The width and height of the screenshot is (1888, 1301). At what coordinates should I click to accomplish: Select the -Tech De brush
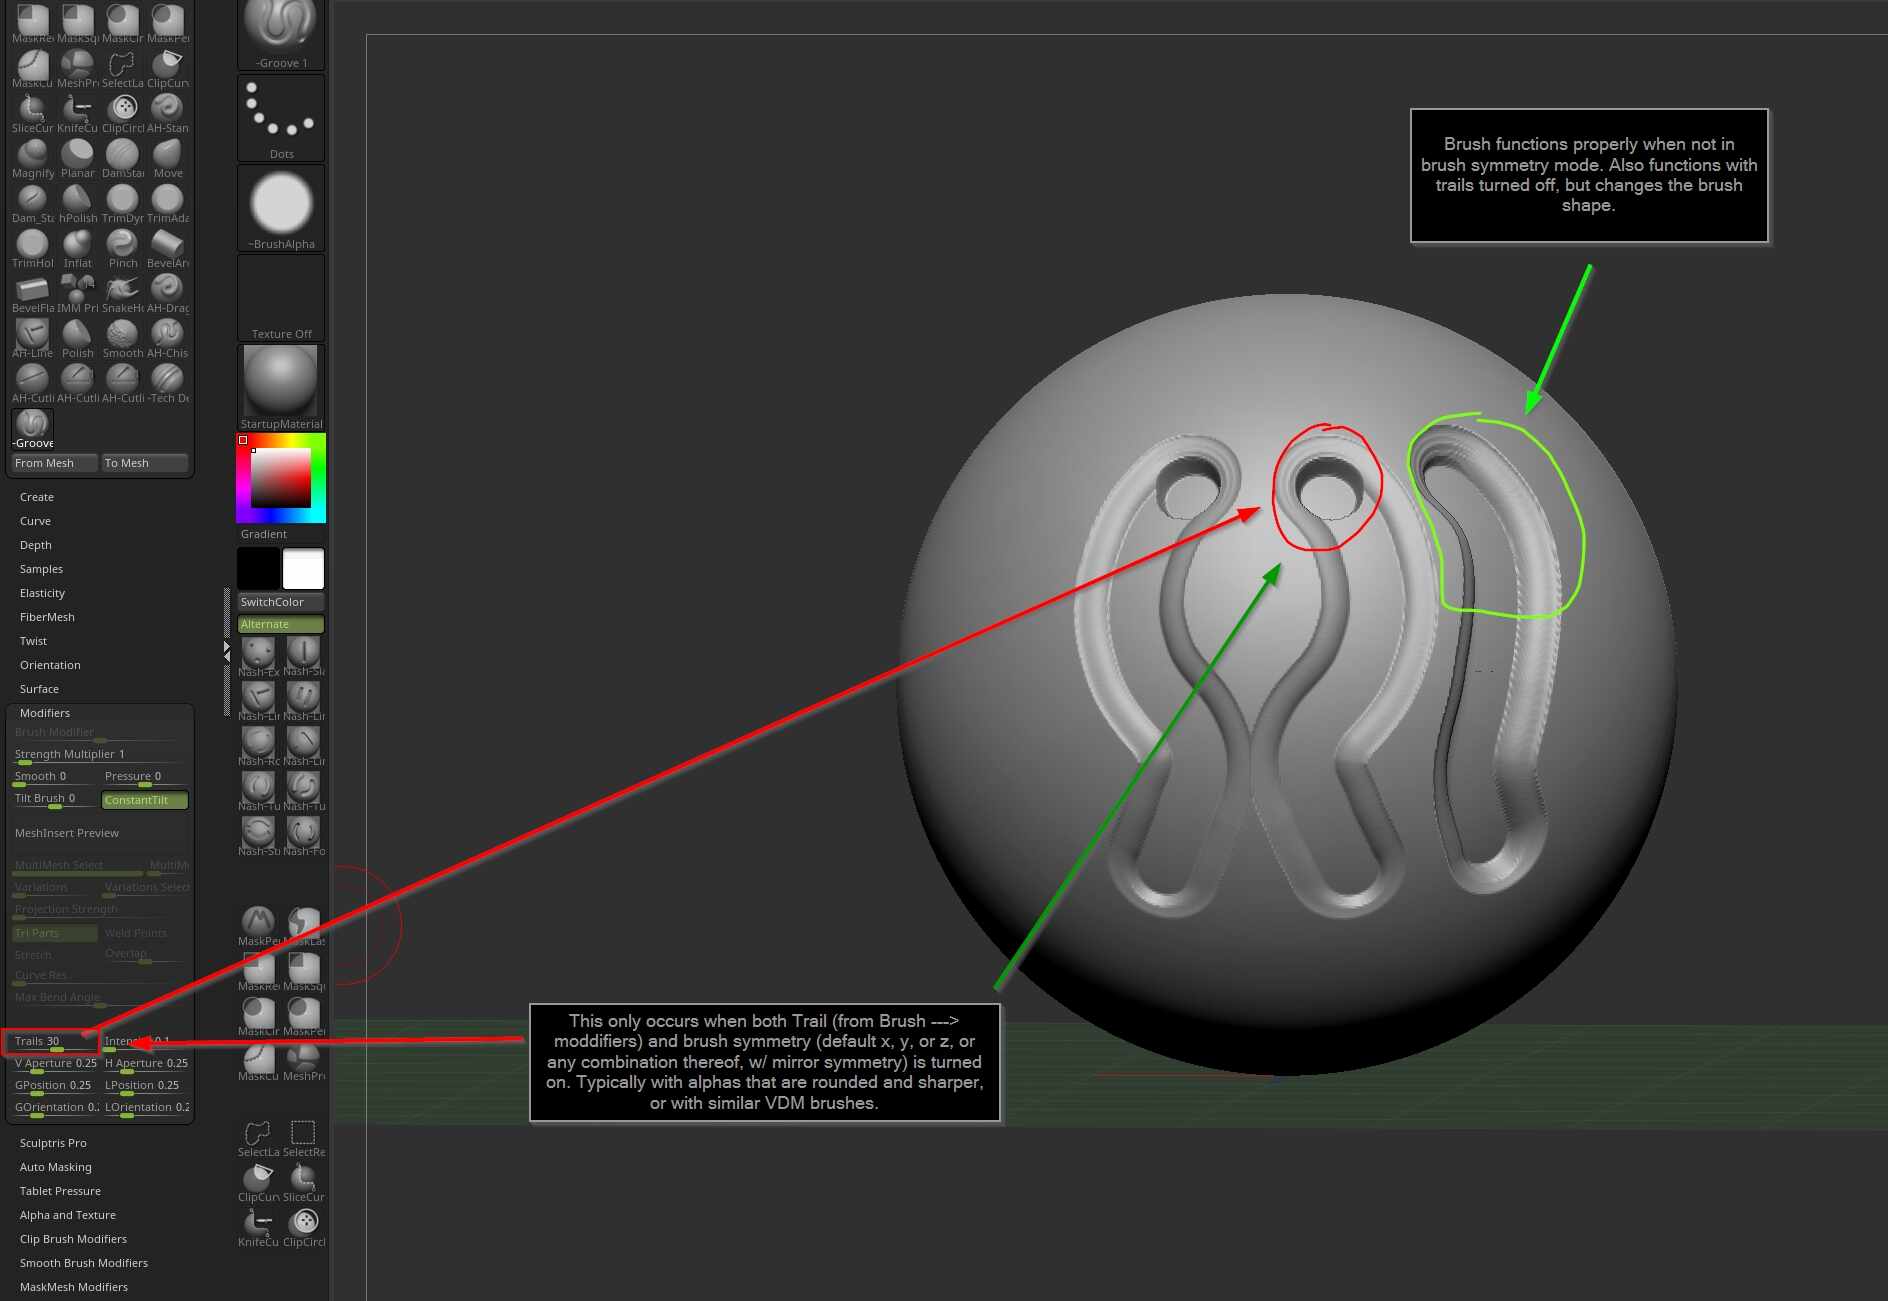(x=167, y=383)
